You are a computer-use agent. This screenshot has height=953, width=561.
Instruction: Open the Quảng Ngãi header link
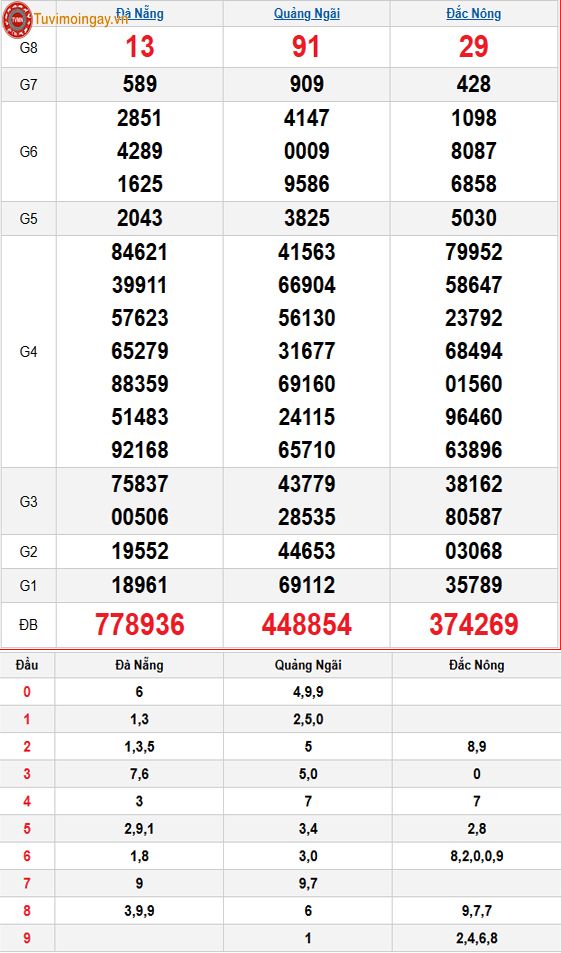click(307, 13)
